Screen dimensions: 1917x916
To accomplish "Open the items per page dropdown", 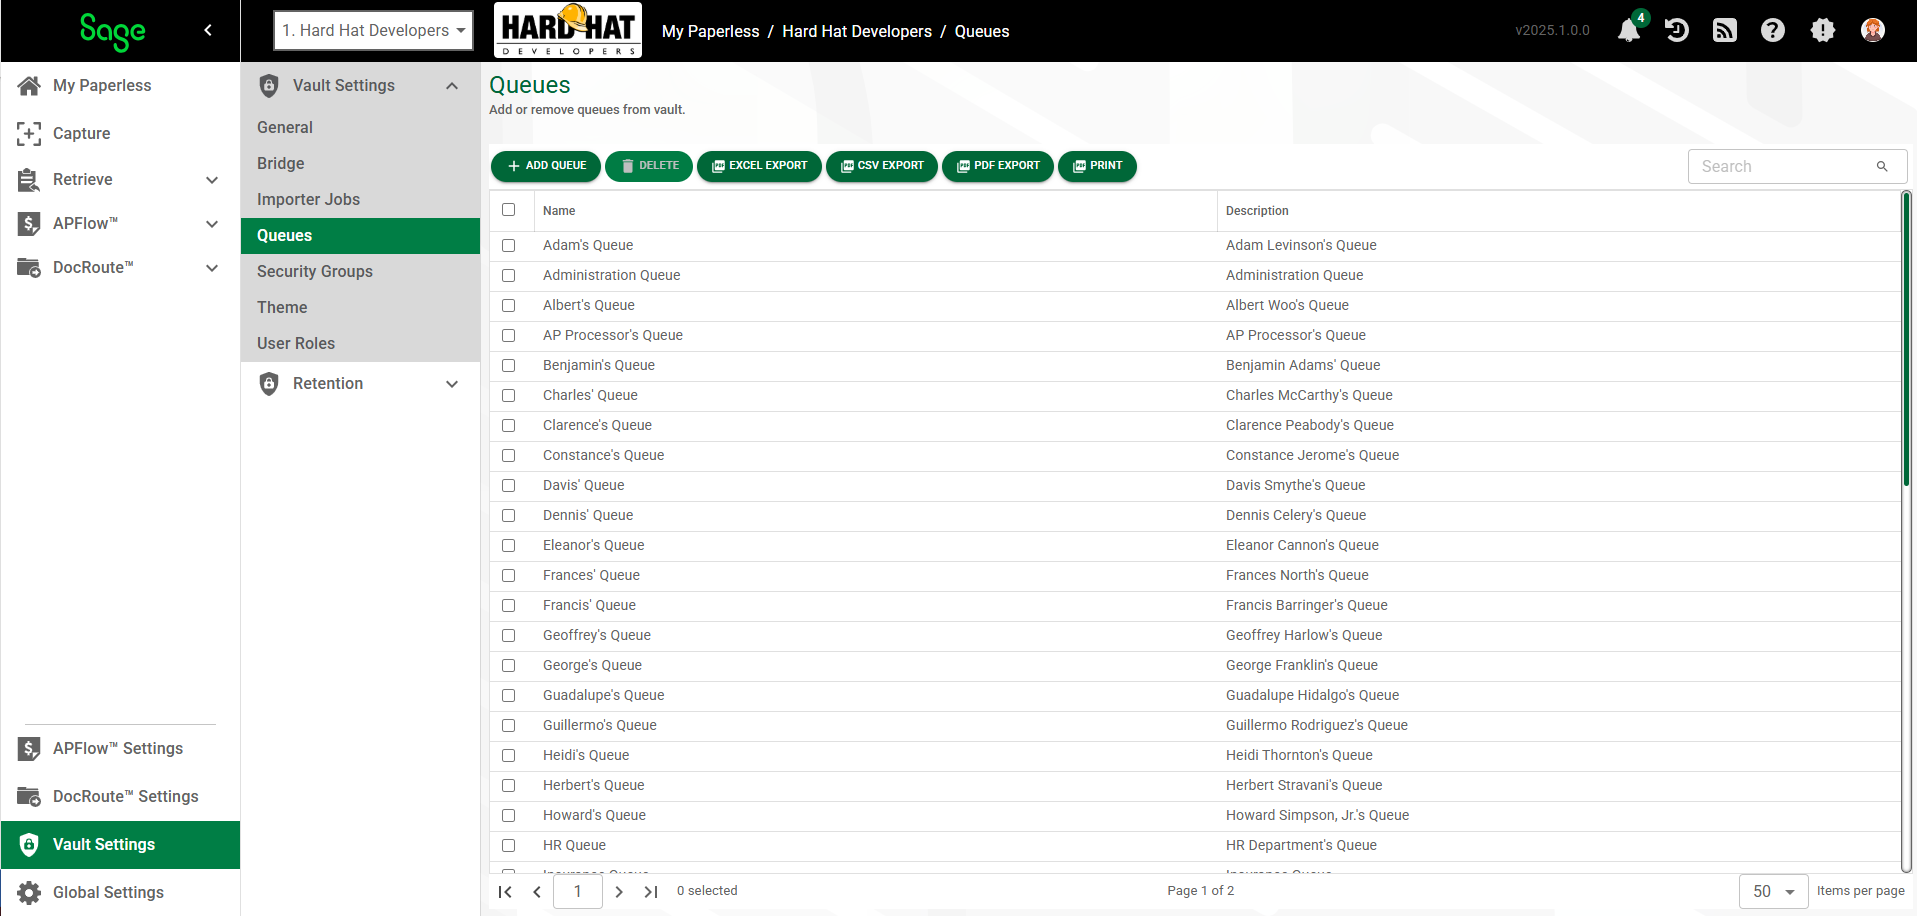I will pyautogui.click(x=1774, y=891).
